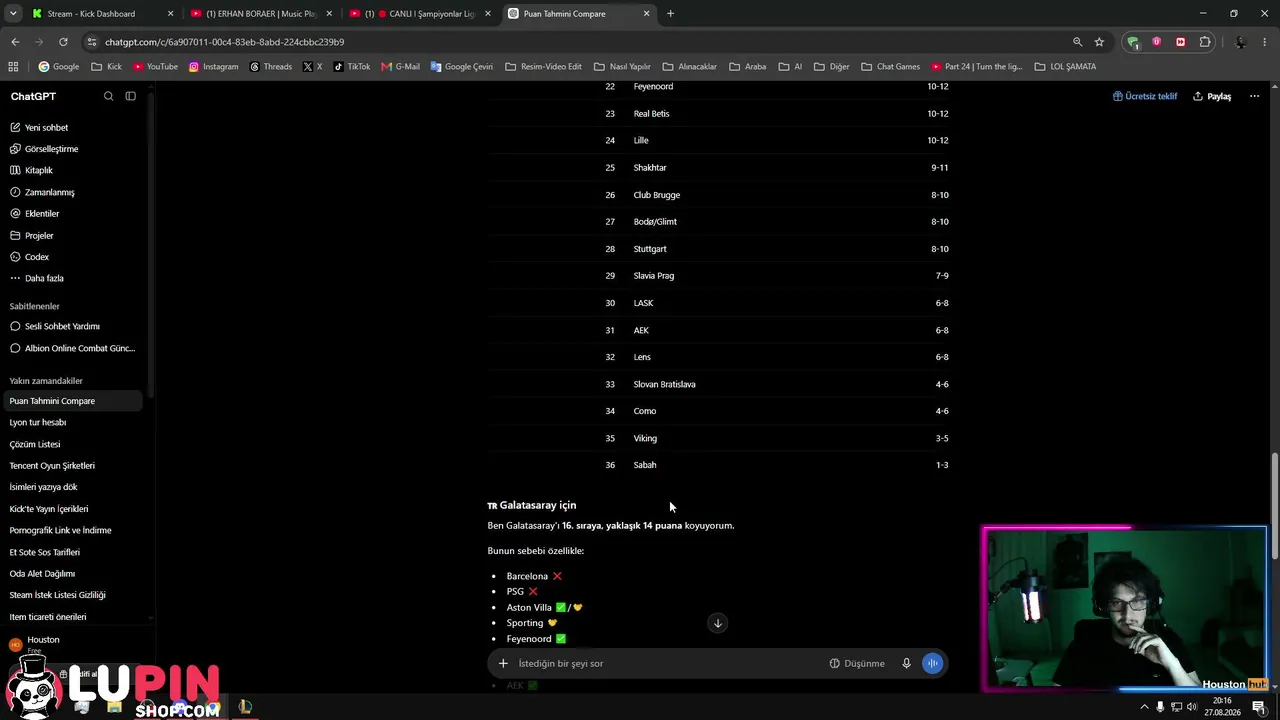The width and height of the screenshot is (1280, 720).
Task: Show hidden system tray icons
Action: [x=1145, y=707]
